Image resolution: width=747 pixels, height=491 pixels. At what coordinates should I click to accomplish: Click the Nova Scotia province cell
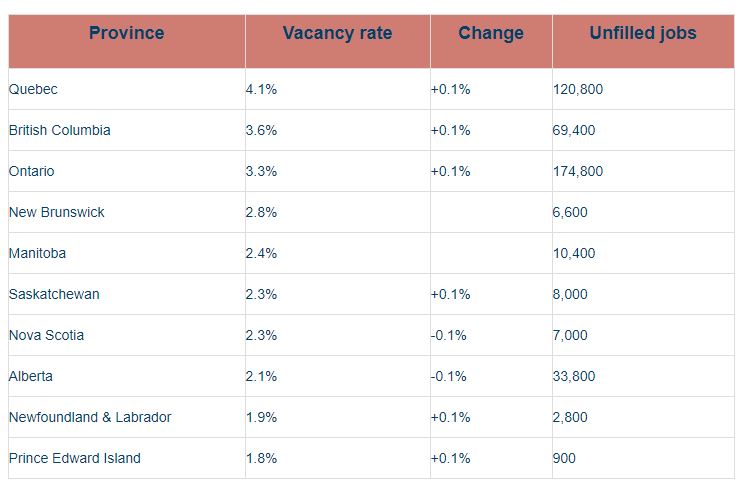[x=127, y=335]
